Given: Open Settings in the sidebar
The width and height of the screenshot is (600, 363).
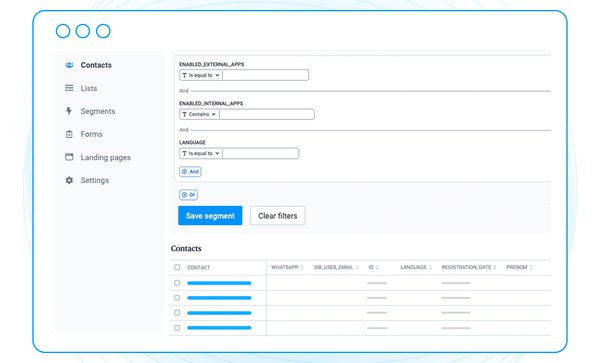Looking at the screenshot, I should click(x=95, y=180).
